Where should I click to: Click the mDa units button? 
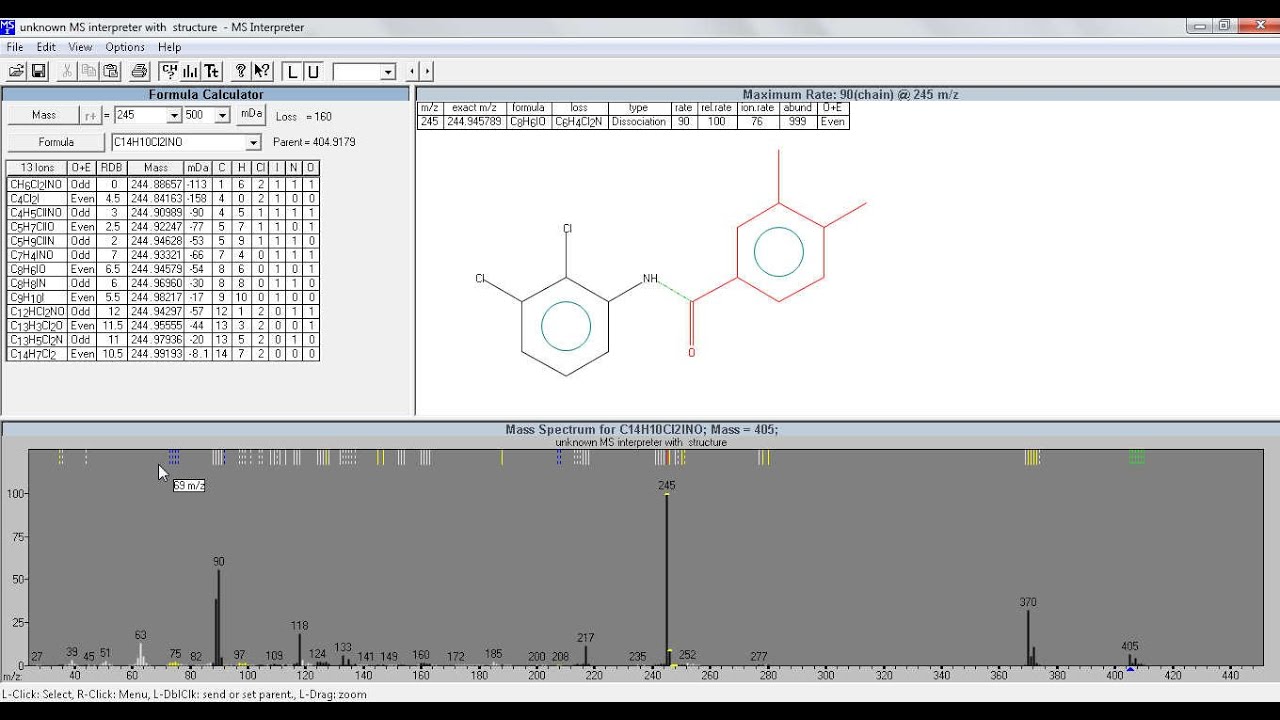(251, 114)
